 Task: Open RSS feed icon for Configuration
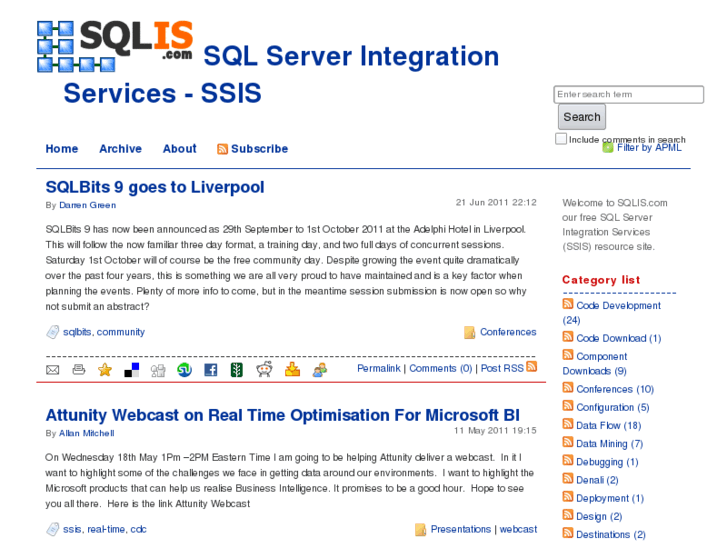568,406
